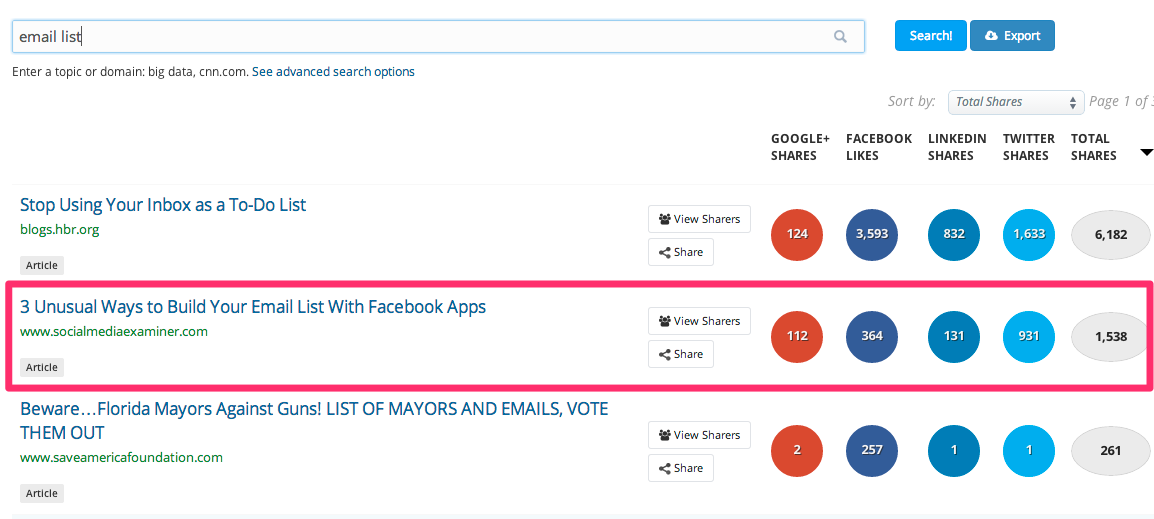This screenshot has width=1154, height=519.
Task: Click the black sort arrow beside Total Shares
Action: (1146, 152)
